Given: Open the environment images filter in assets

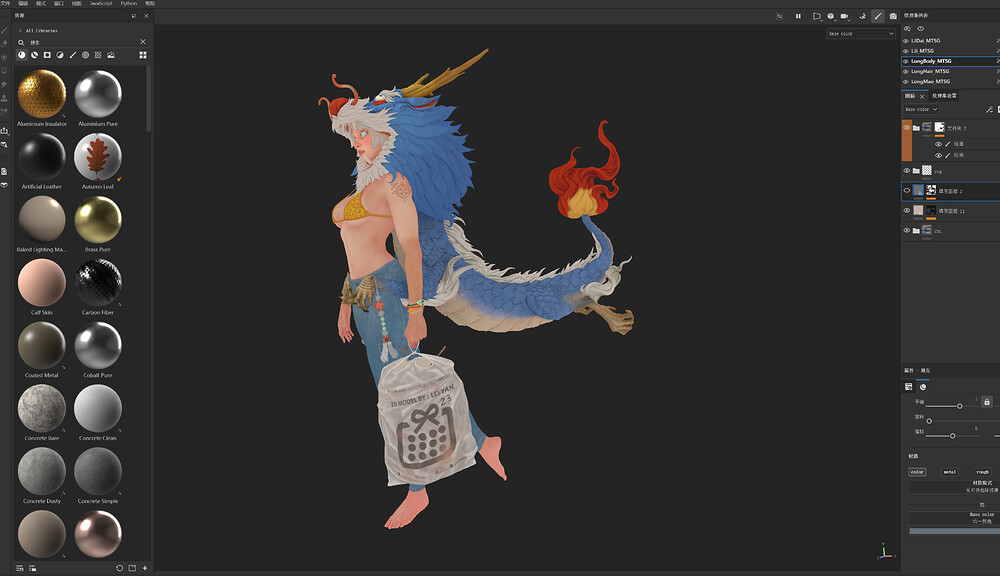Looking at the screenshot, I should pos(111,55).
